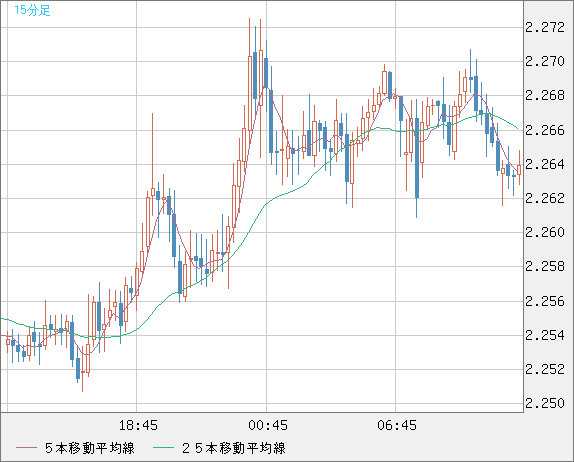Click the 2.266 price axis label
This screenshot has width=574, height=462.
545,130
